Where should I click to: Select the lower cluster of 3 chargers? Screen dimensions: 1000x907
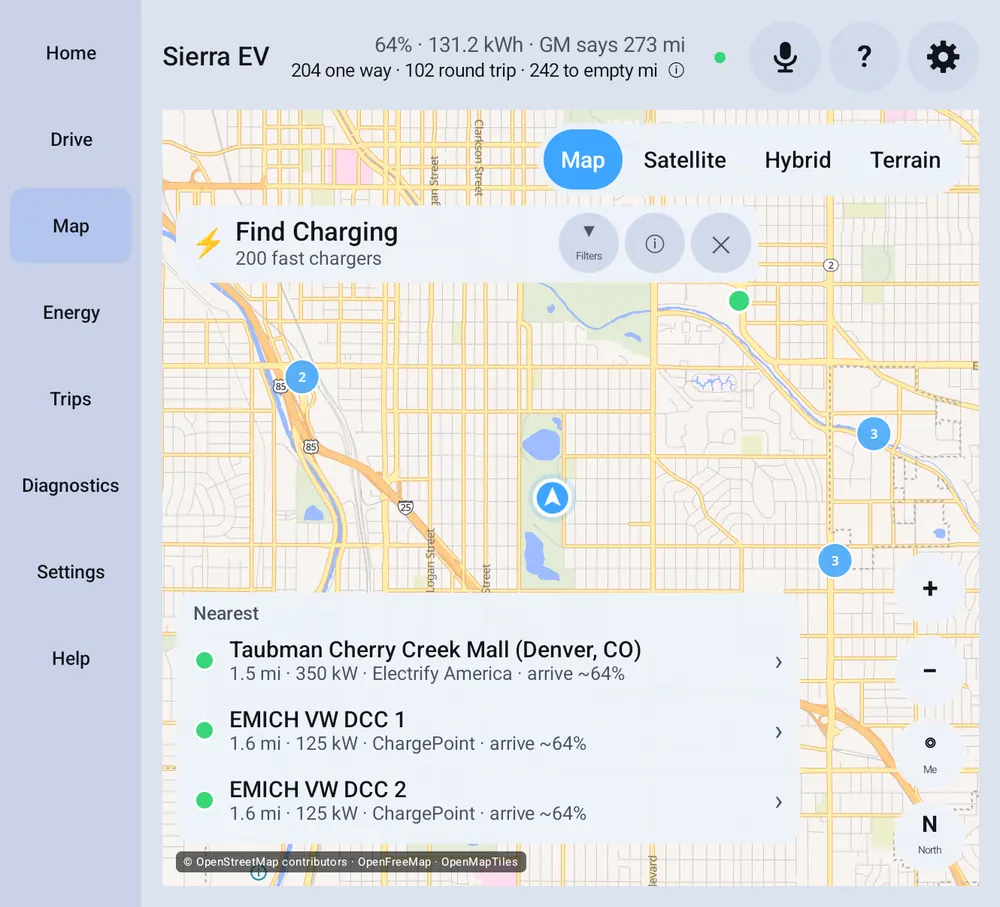pos(834,561)
